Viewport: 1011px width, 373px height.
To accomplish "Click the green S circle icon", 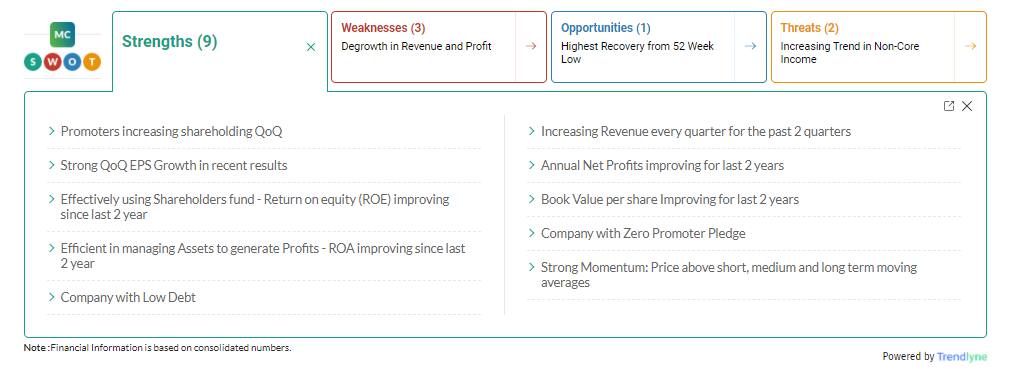I will tap(32, 62).
